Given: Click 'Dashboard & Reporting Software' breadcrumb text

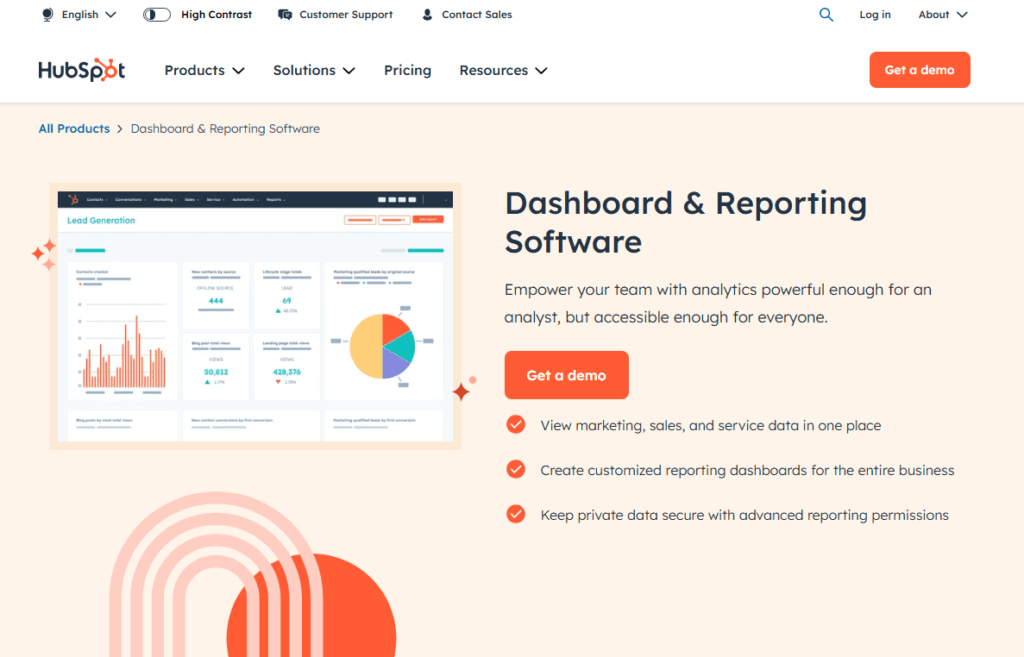Looking at the screenshot, I should click(225, 129).
